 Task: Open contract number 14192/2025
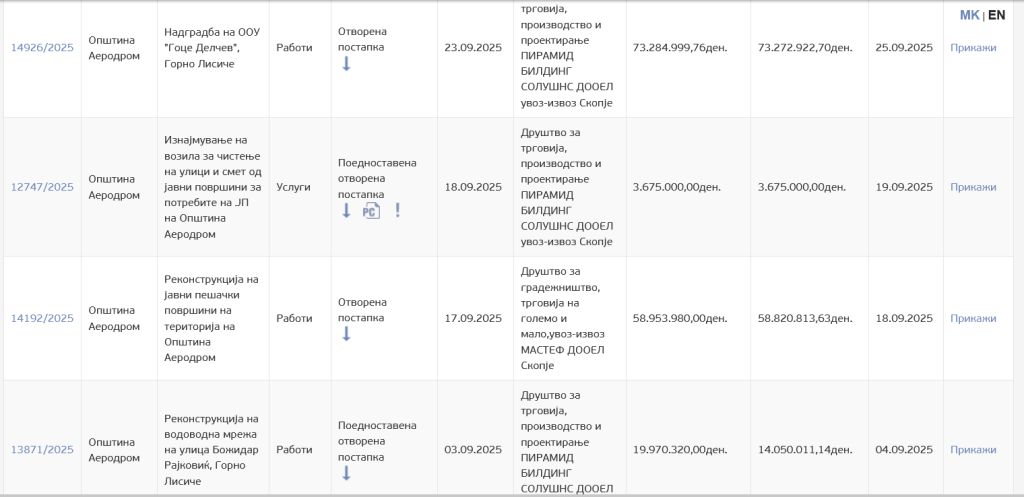42,318
